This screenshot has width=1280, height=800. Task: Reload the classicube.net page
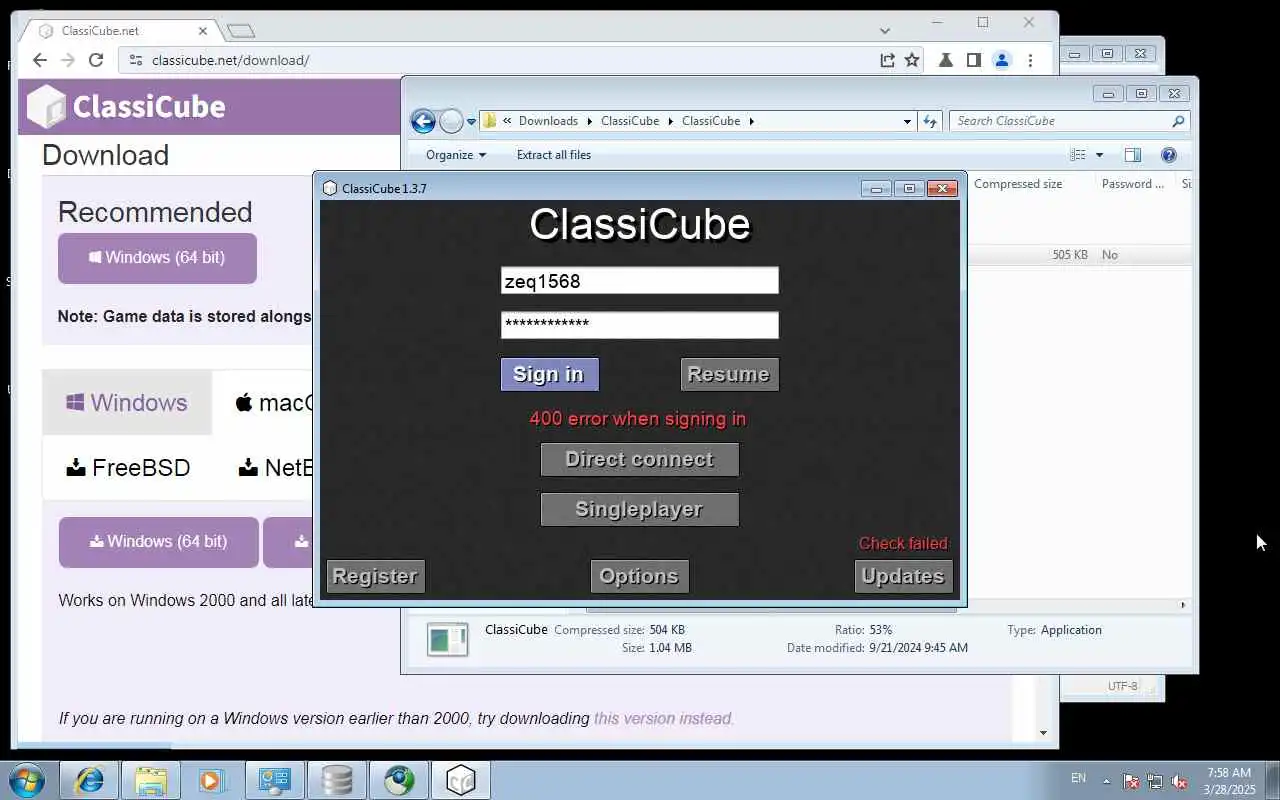coord(96,60)
